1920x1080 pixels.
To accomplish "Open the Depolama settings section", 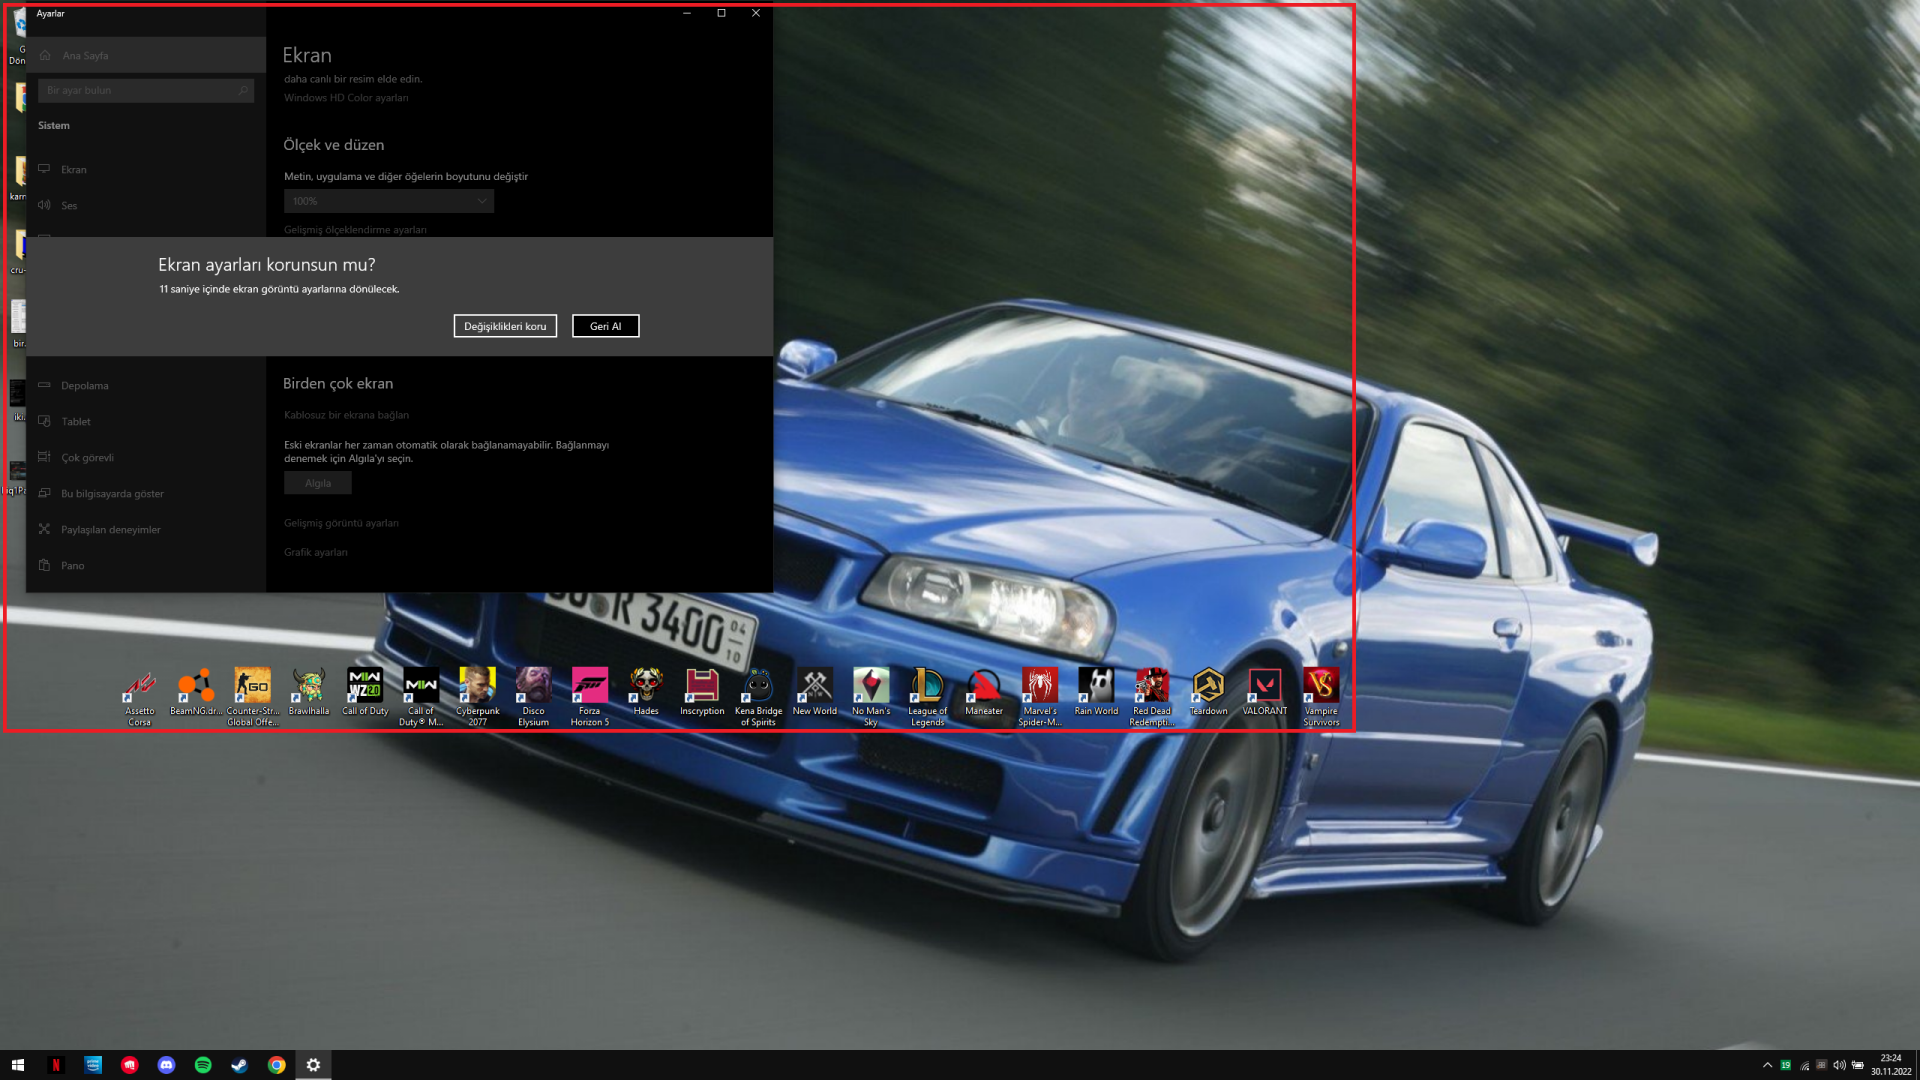I will tap(85, 386).
